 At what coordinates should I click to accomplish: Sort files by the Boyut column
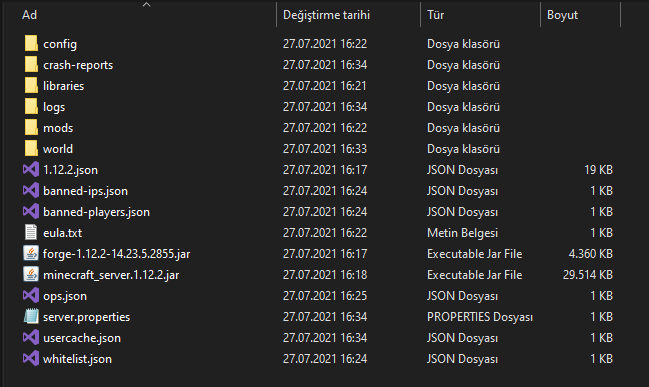click(580, 15)
